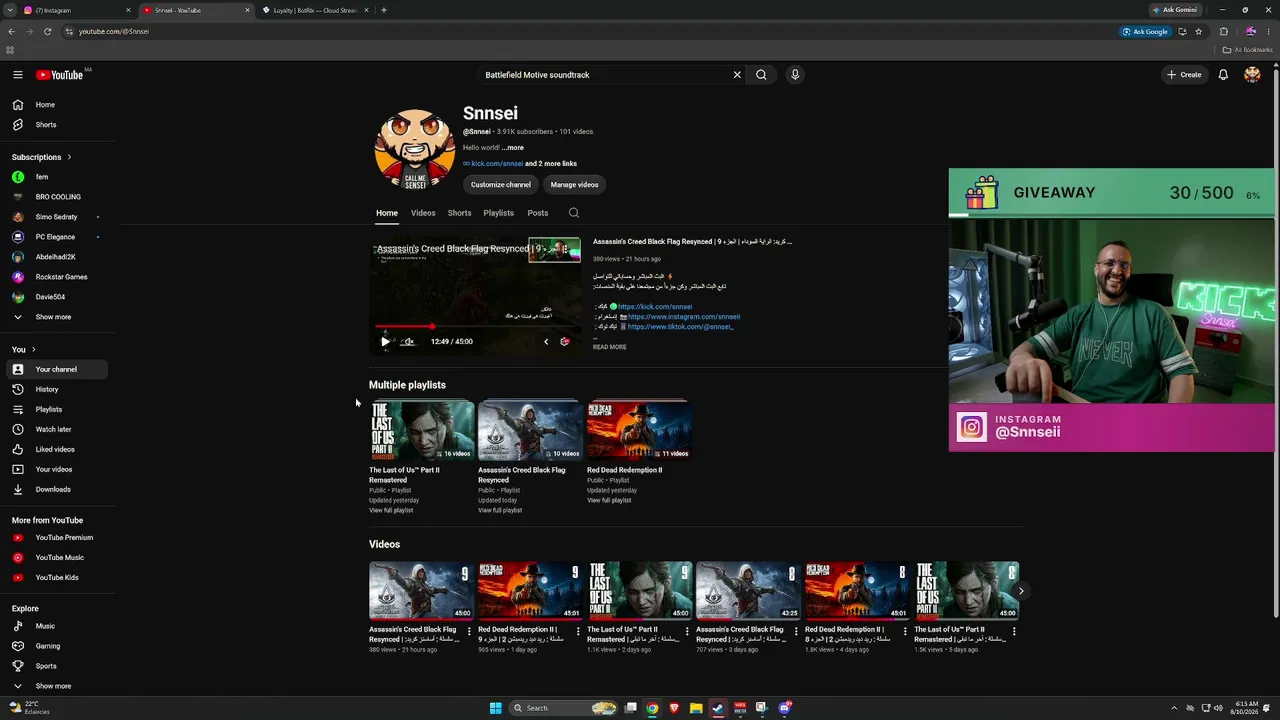This screenshot has width=1280, height=720.
Task: Open The Last of Us Part II playlist thumbnail
Action: coord(422,430)
